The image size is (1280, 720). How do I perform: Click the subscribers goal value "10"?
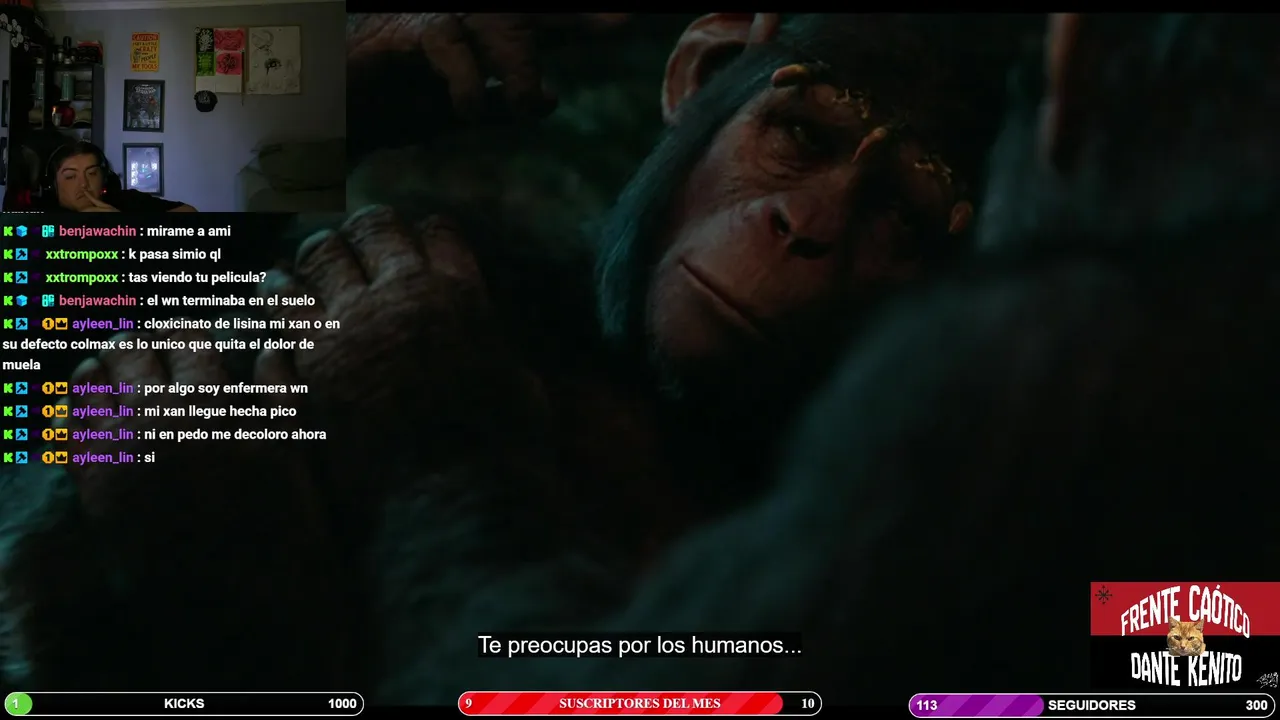pyautogui.click(x=808, y=704)
